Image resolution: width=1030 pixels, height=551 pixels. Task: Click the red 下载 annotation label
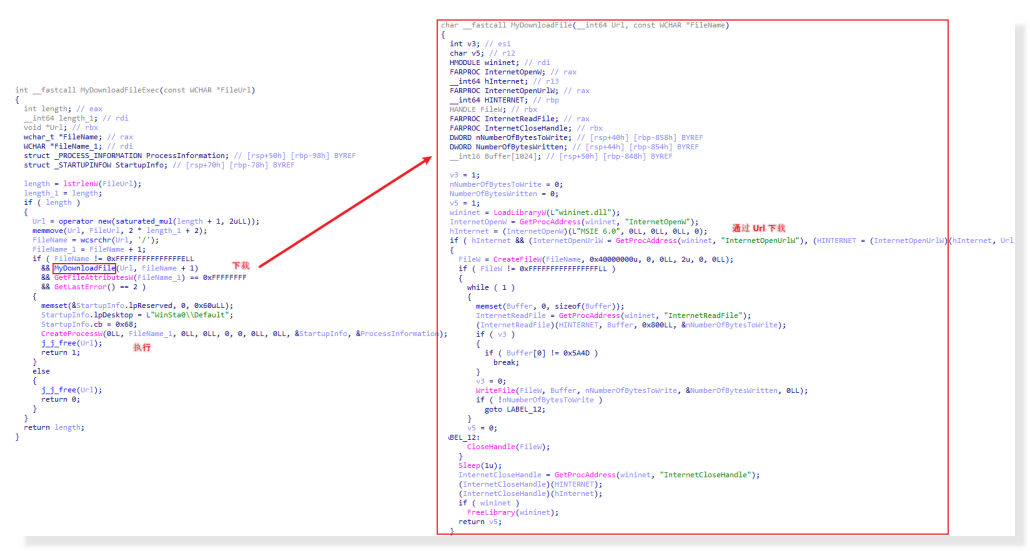241,266
